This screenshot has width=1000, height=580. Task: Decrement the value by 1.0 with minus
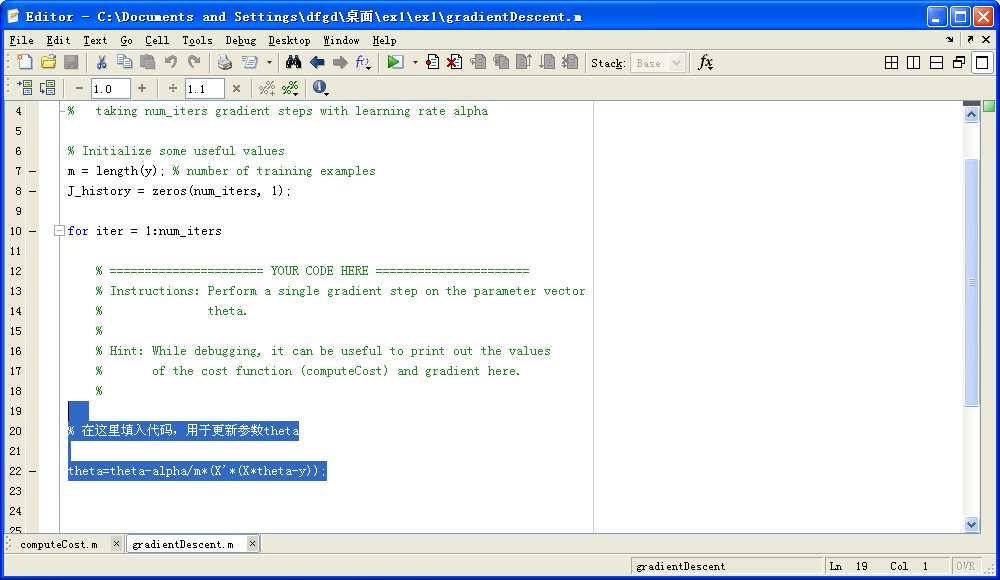click(x=79, y=88)
